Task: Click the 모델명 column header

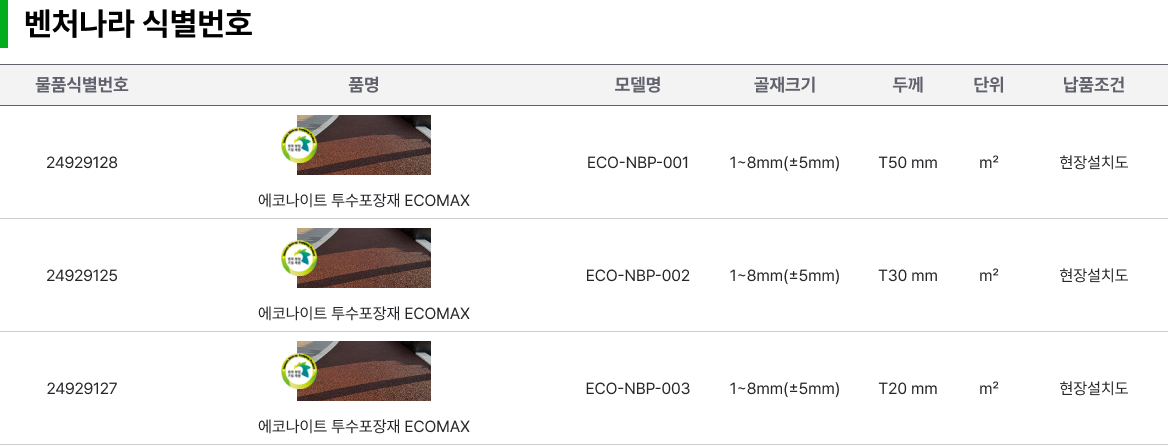Action: pos(638,85)
